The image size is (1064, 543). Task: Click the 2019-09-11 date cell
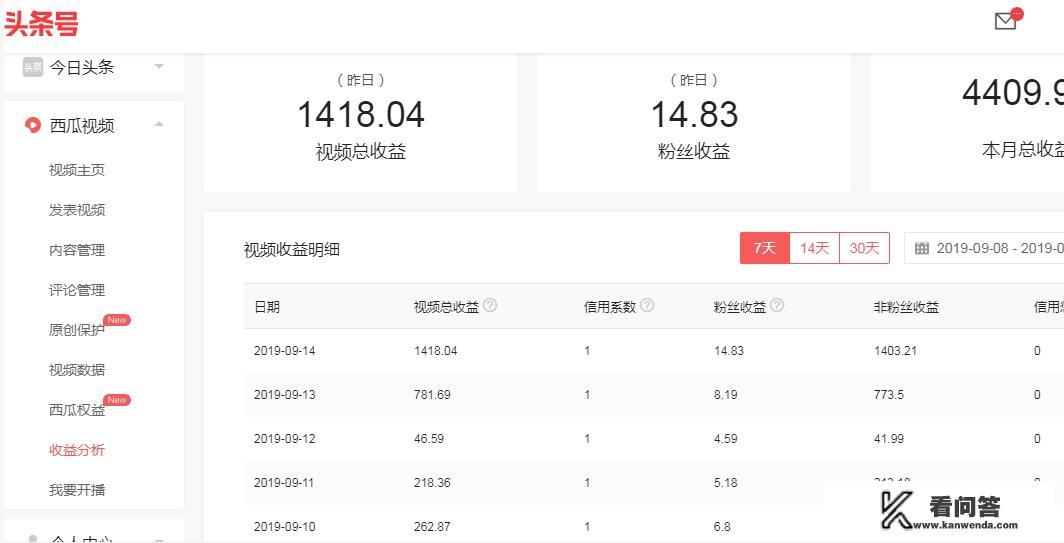click(284, 483)
